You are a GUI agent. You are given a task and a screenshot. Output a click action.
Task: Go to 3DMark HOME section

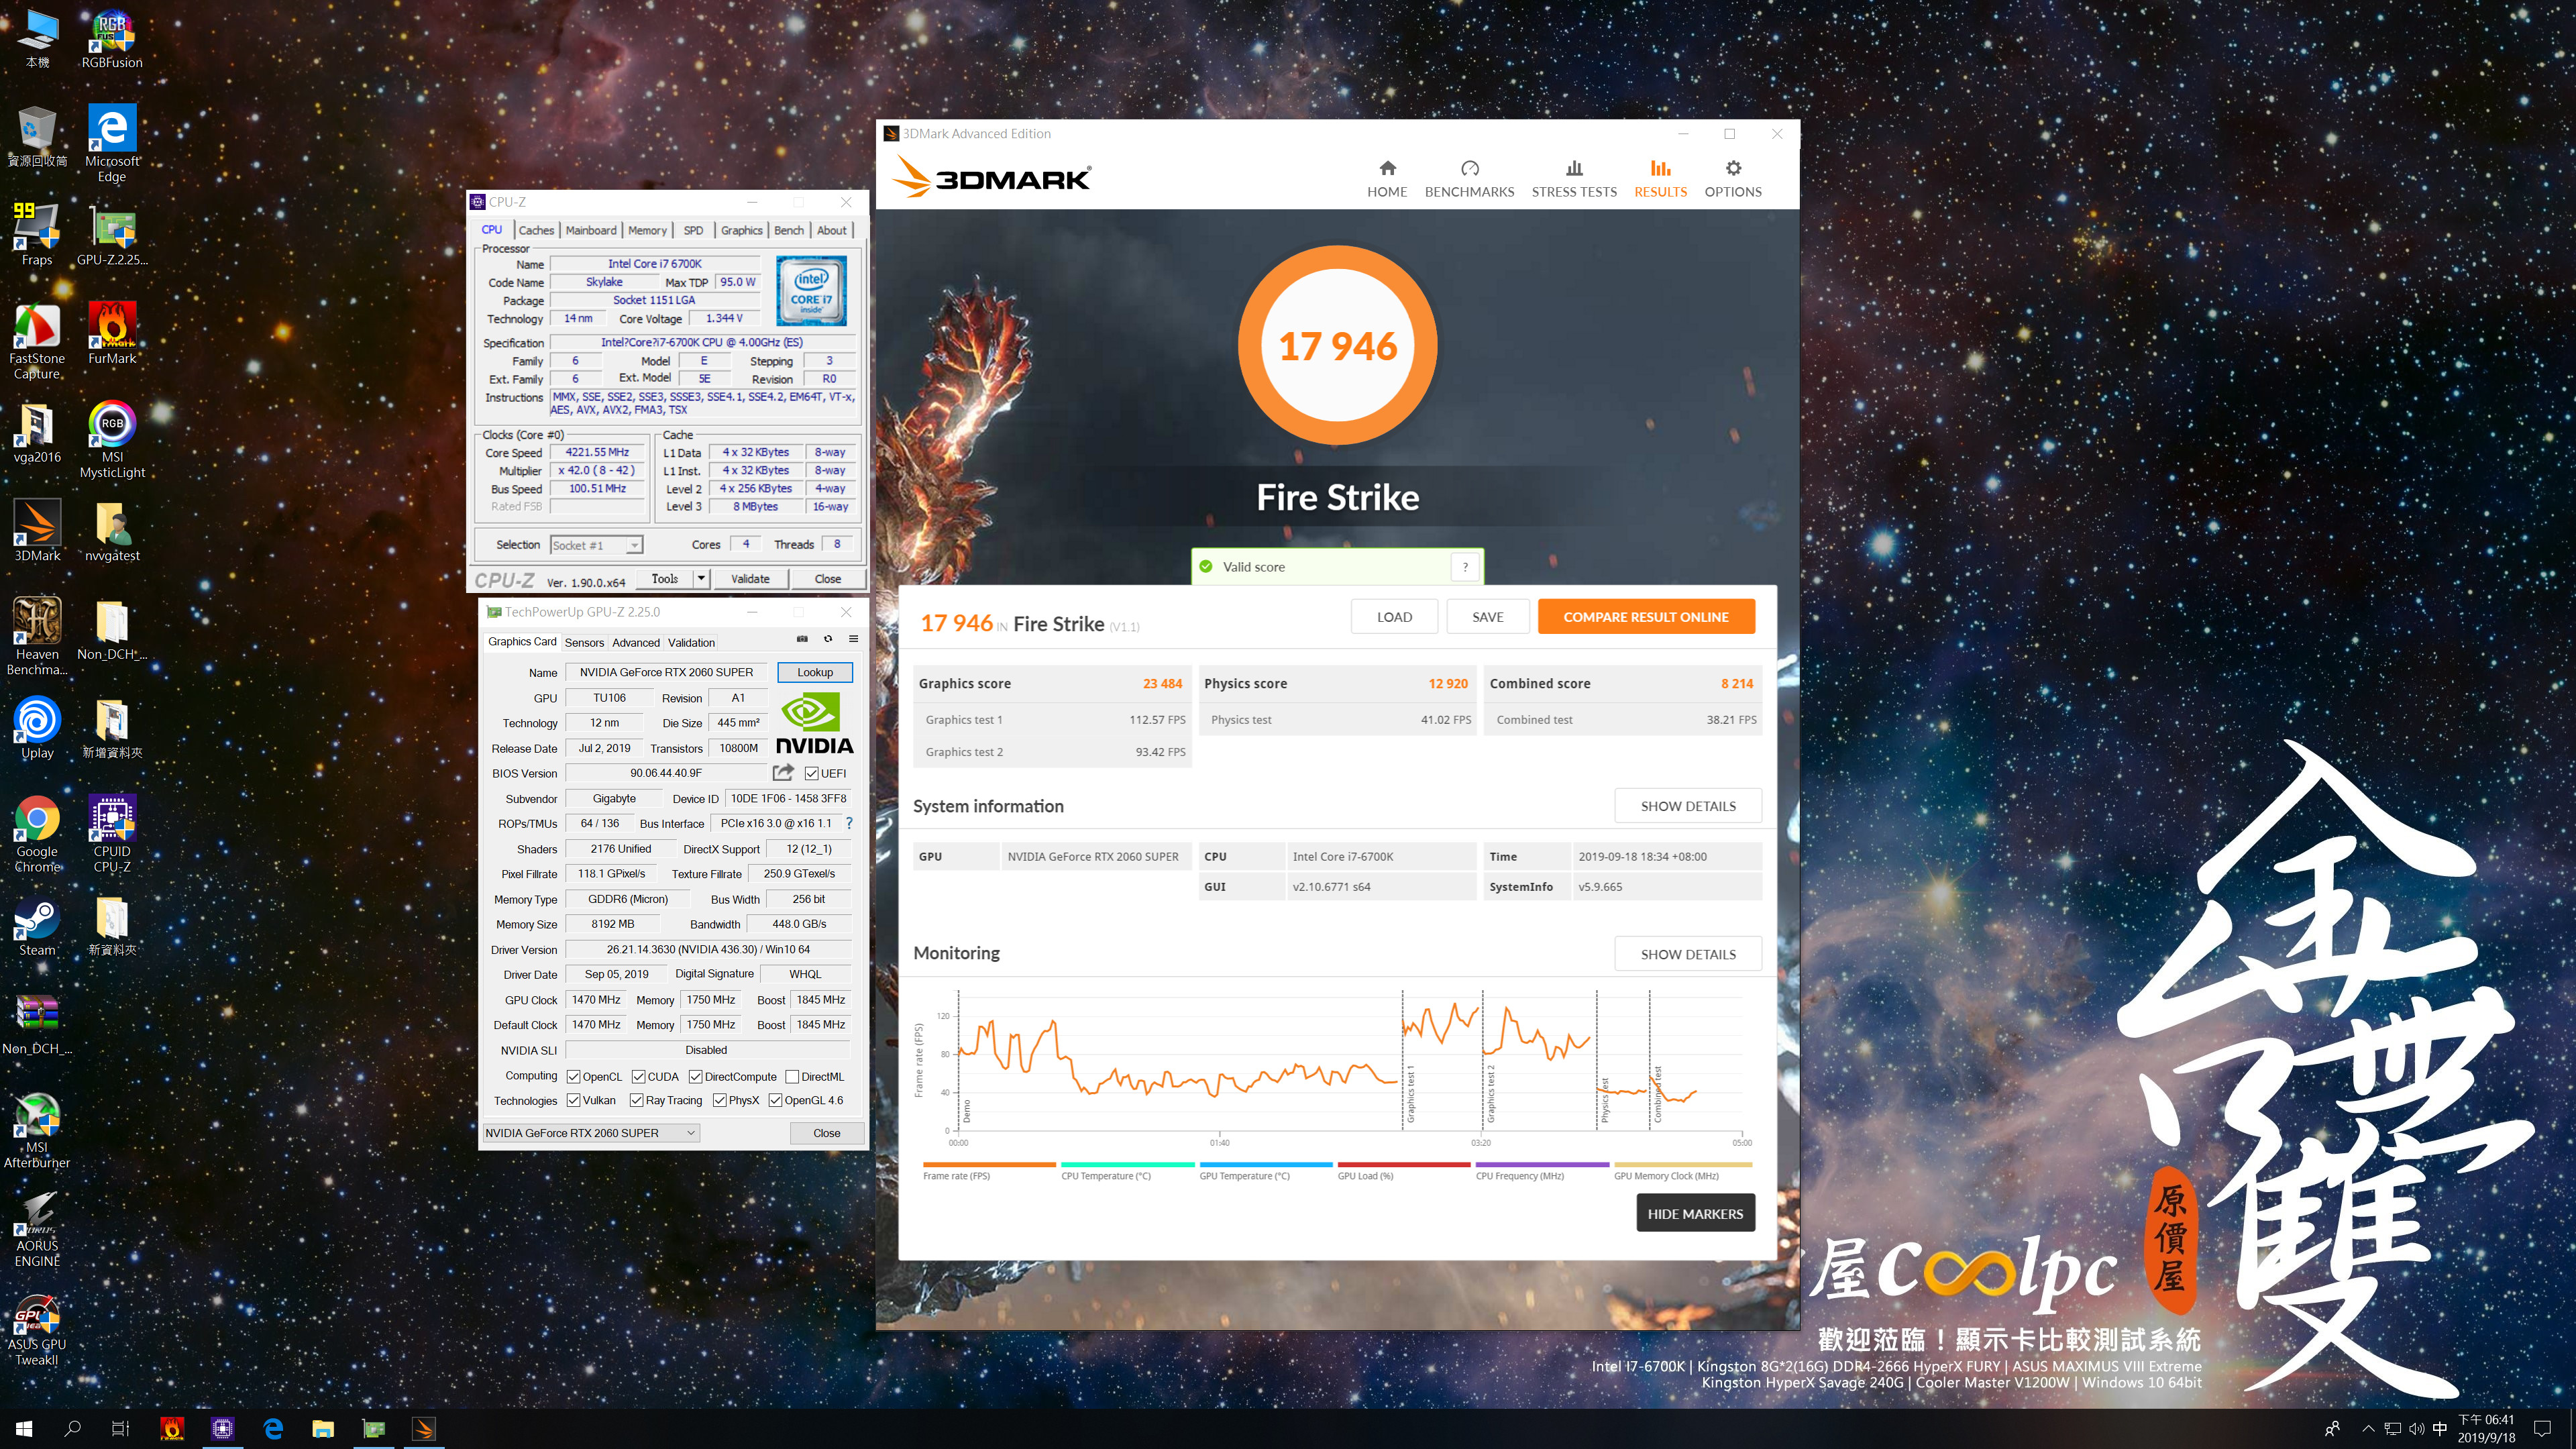click(1387, 178)
